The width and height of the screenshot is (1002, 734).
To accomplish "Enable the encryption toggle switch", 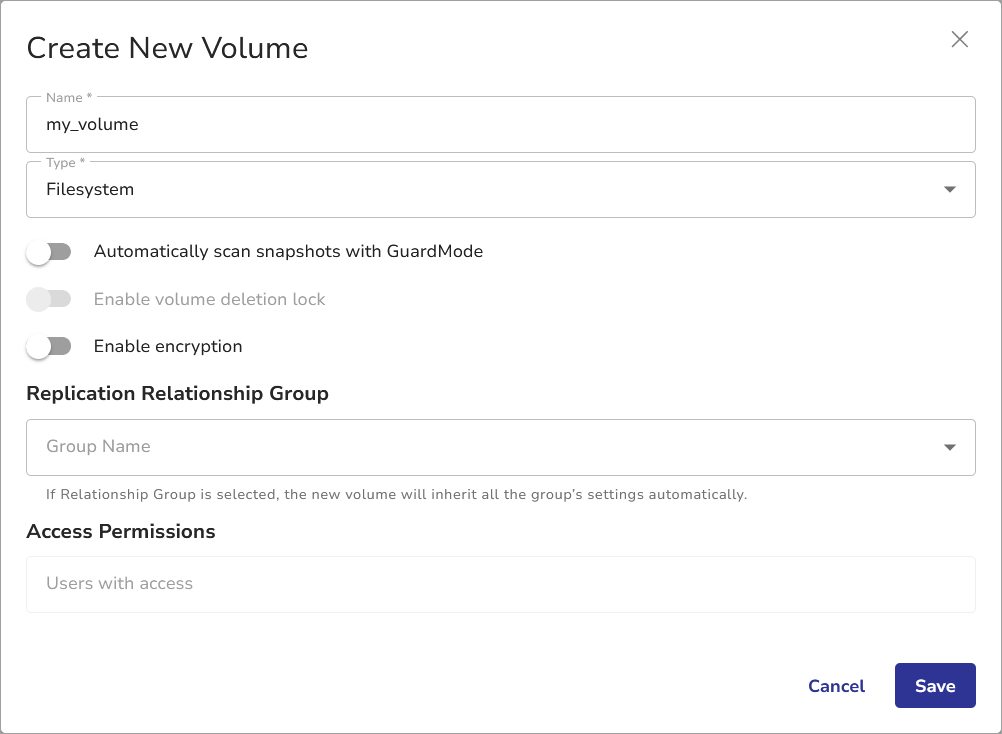I will tap(49, 347).
